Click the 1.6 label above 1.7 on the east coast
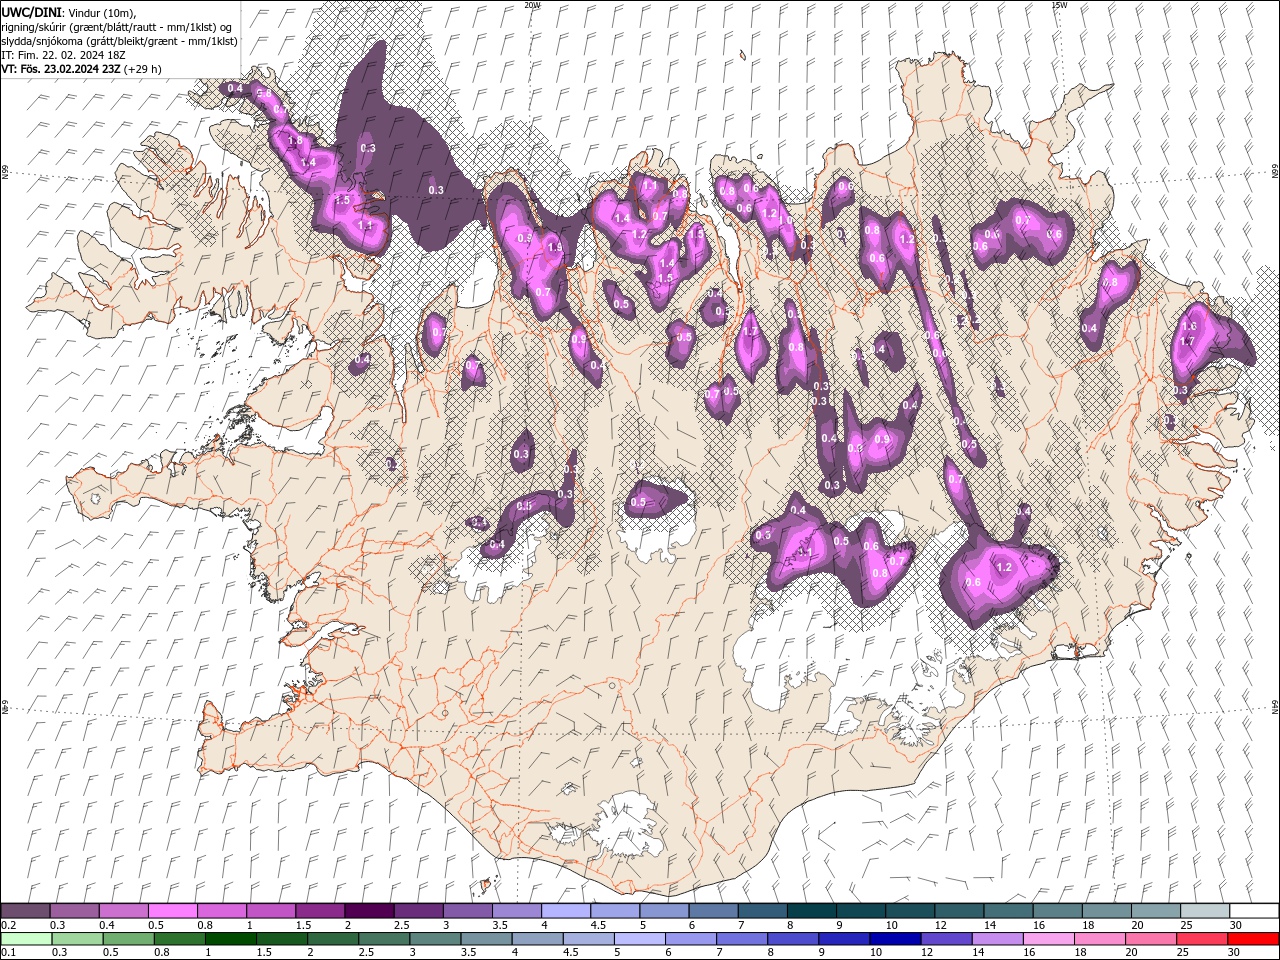This screenshot has width=1280, height=960. [x=1190, y=326]
